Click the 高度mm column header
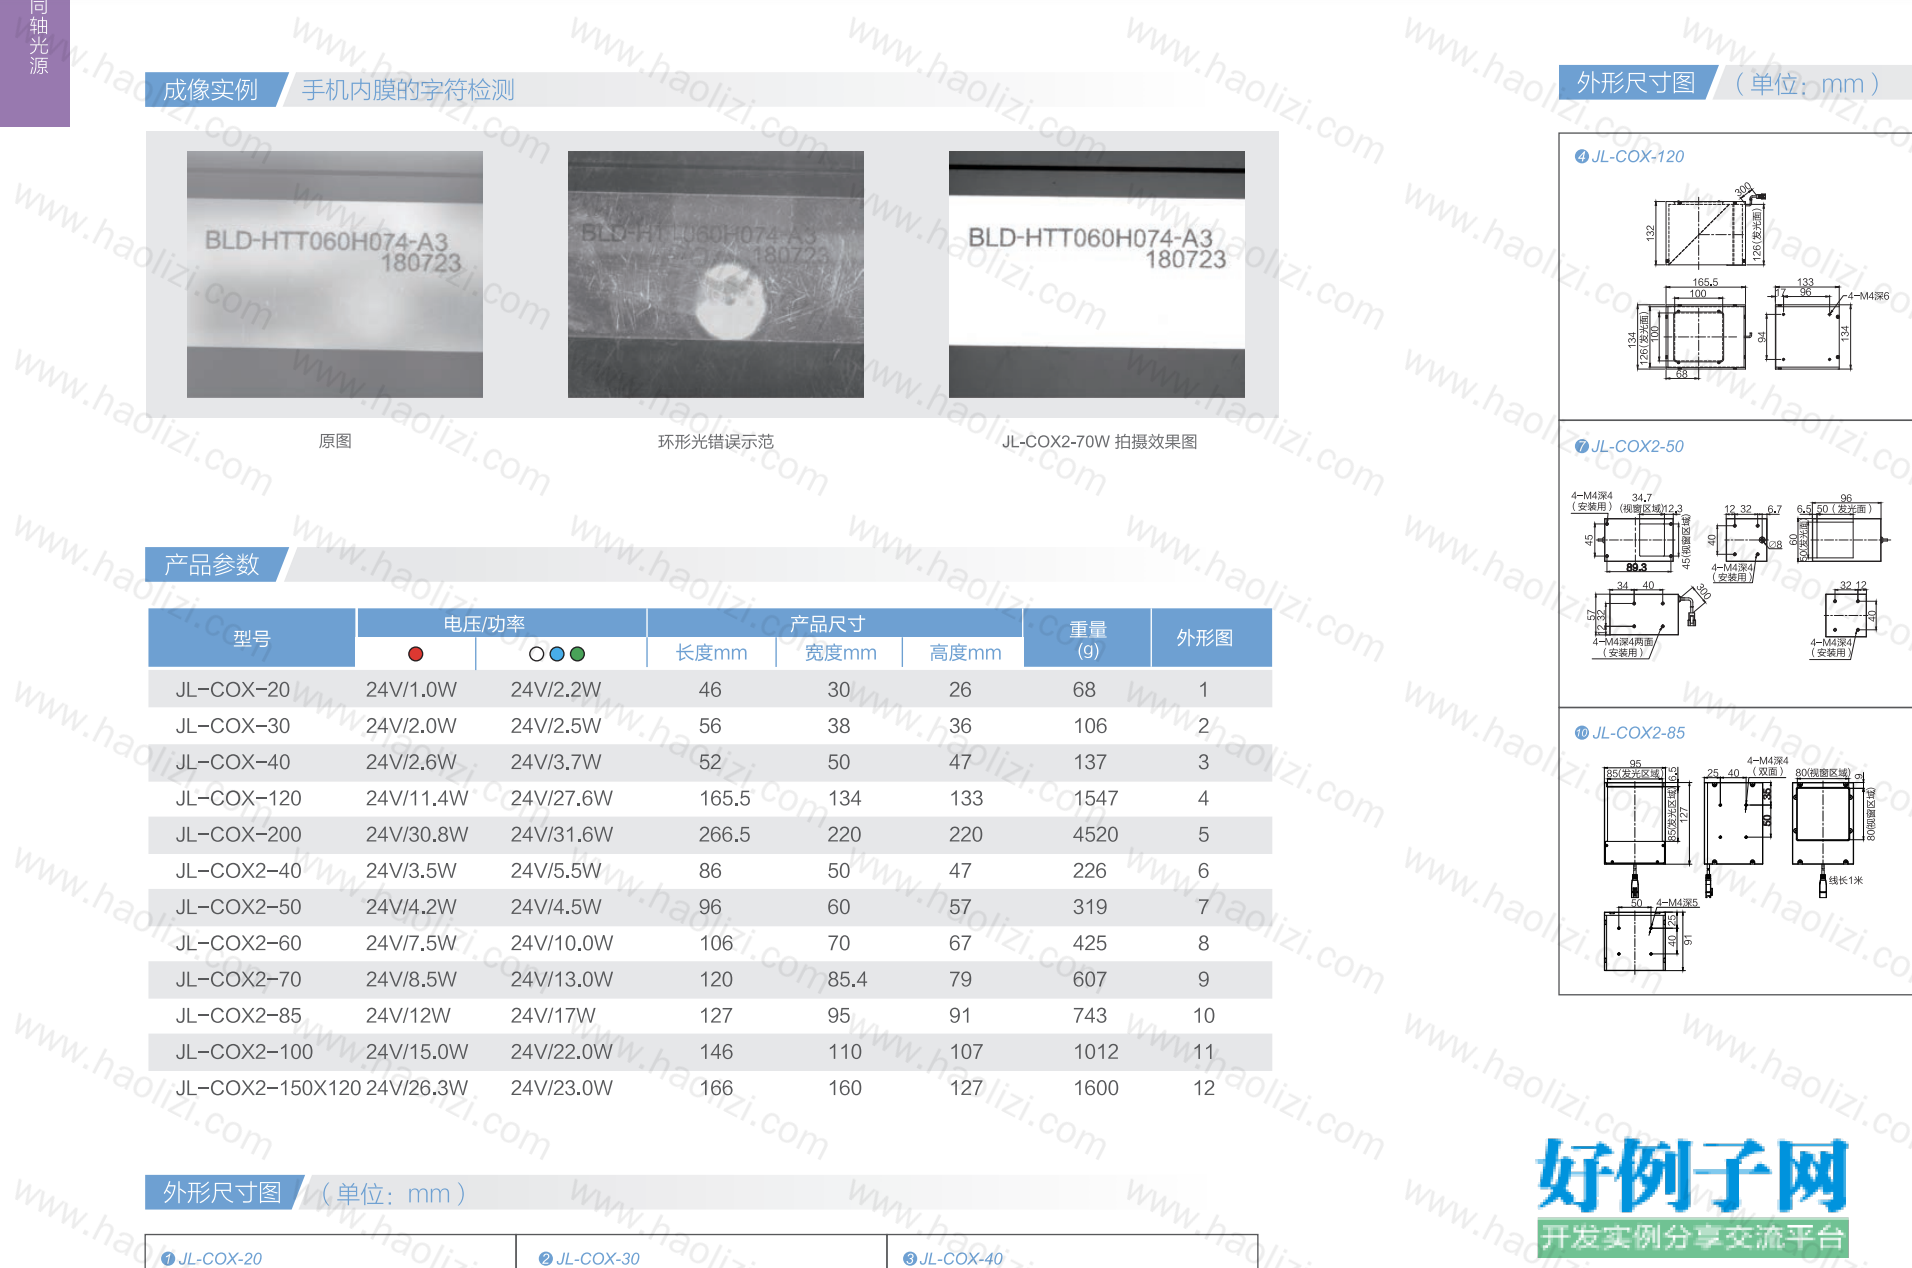Image resolution: width=1912 pixels, height=1268 pixels. 965,653
